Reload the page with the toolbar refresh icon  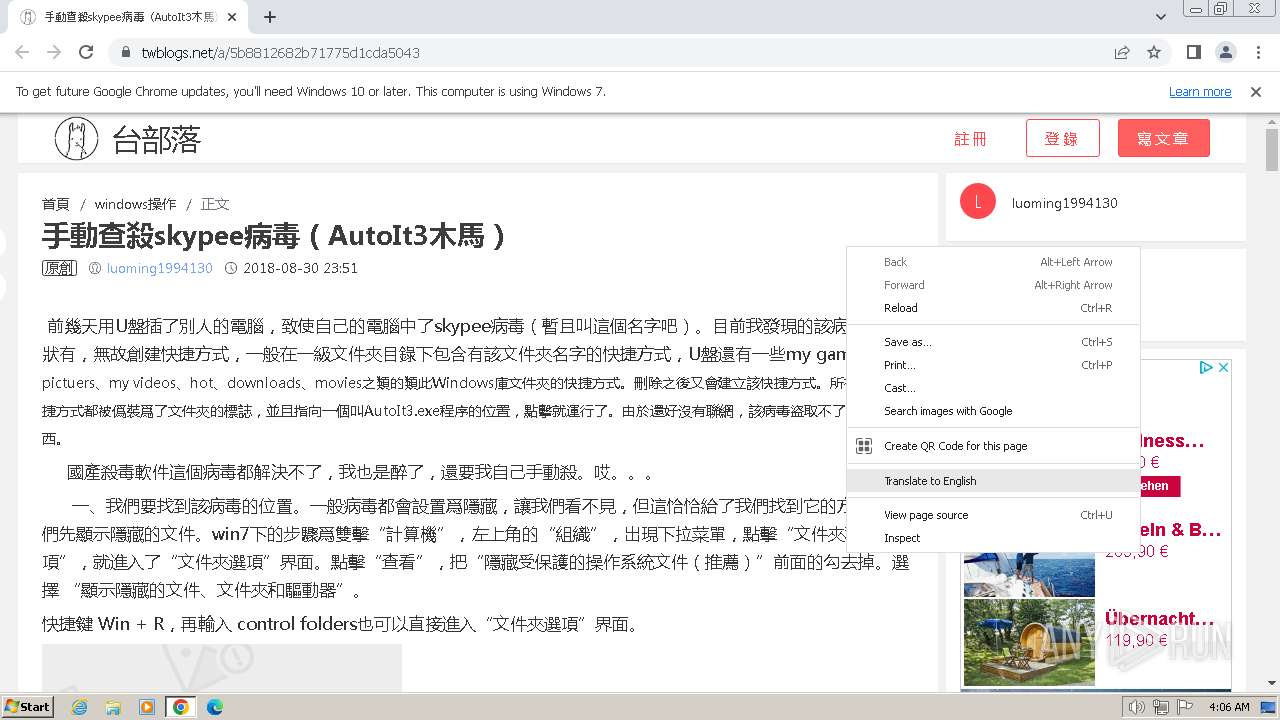86,52
